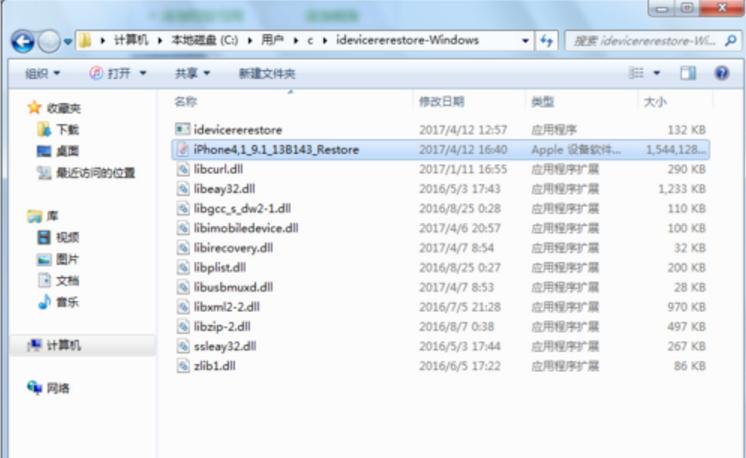The image size is (746, 458).
Task: Sort by the 名称 column header
Action: tap(186, 101)
